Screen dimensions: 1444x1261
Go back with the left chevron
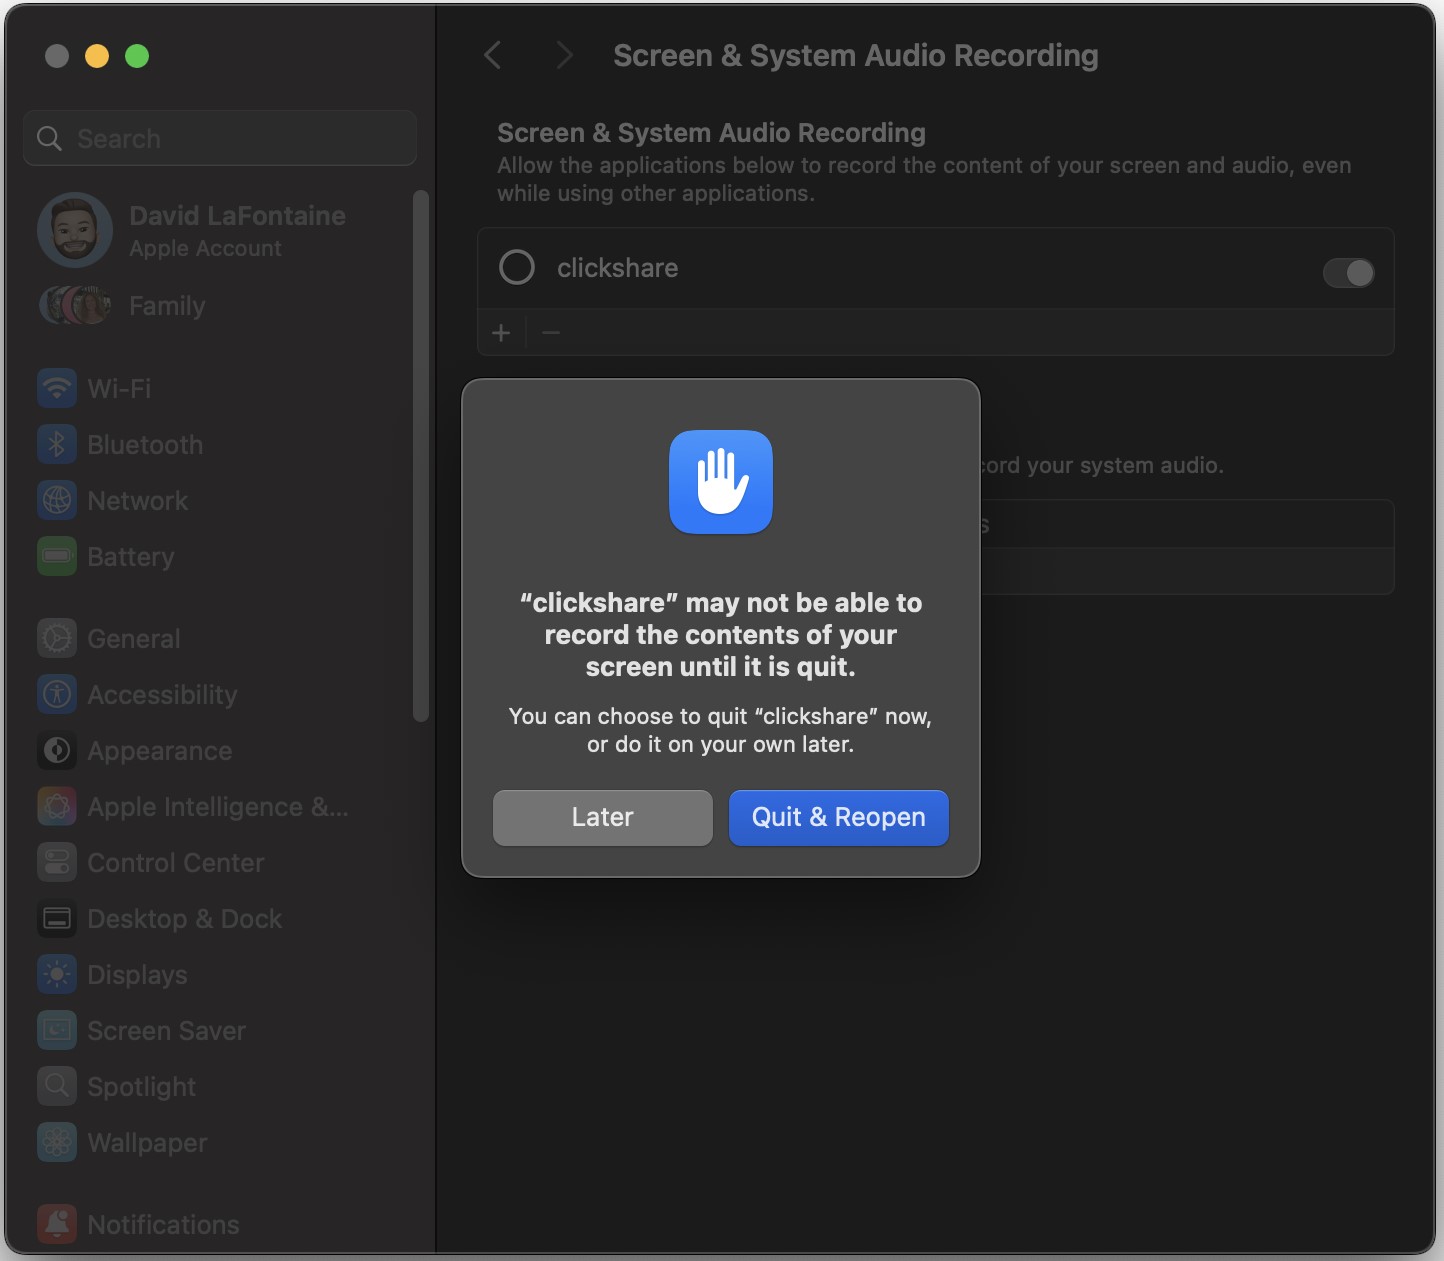coord(492,55)
